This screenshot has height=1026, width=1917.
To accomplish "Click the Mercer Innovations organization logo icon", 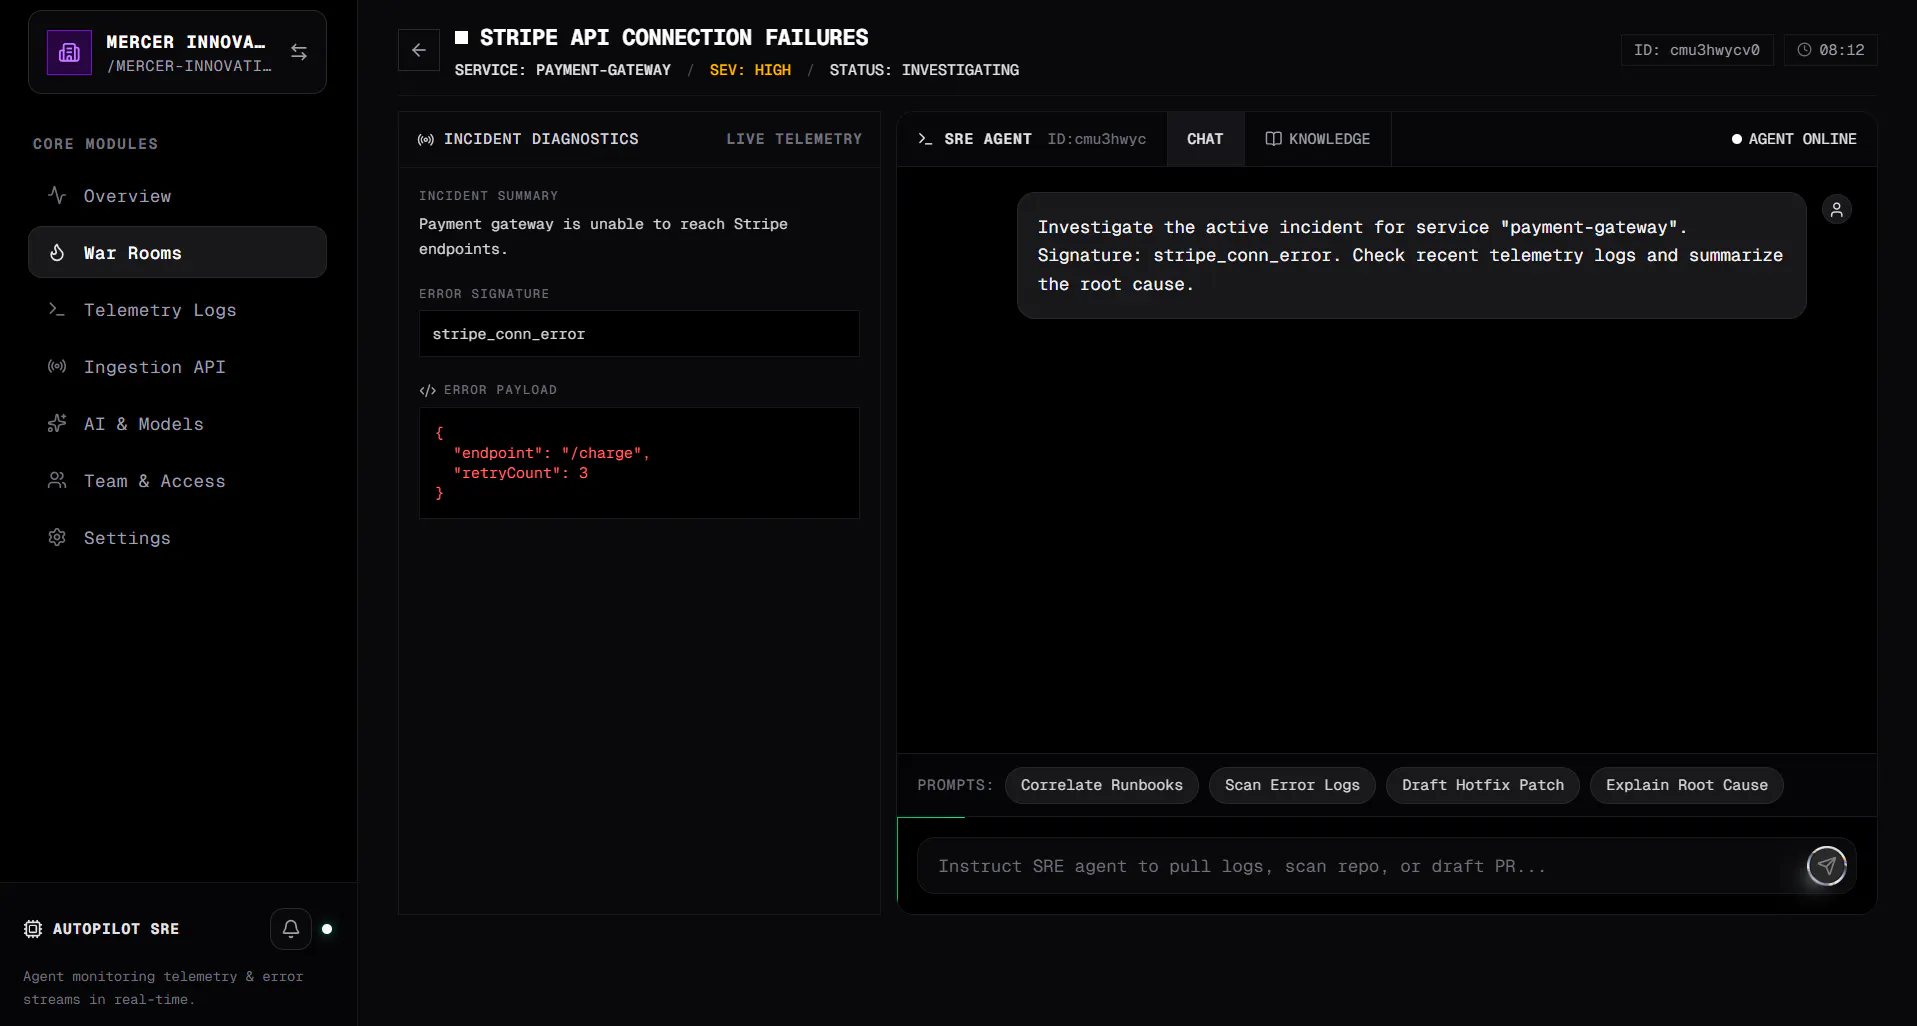I will pos(69,52).
